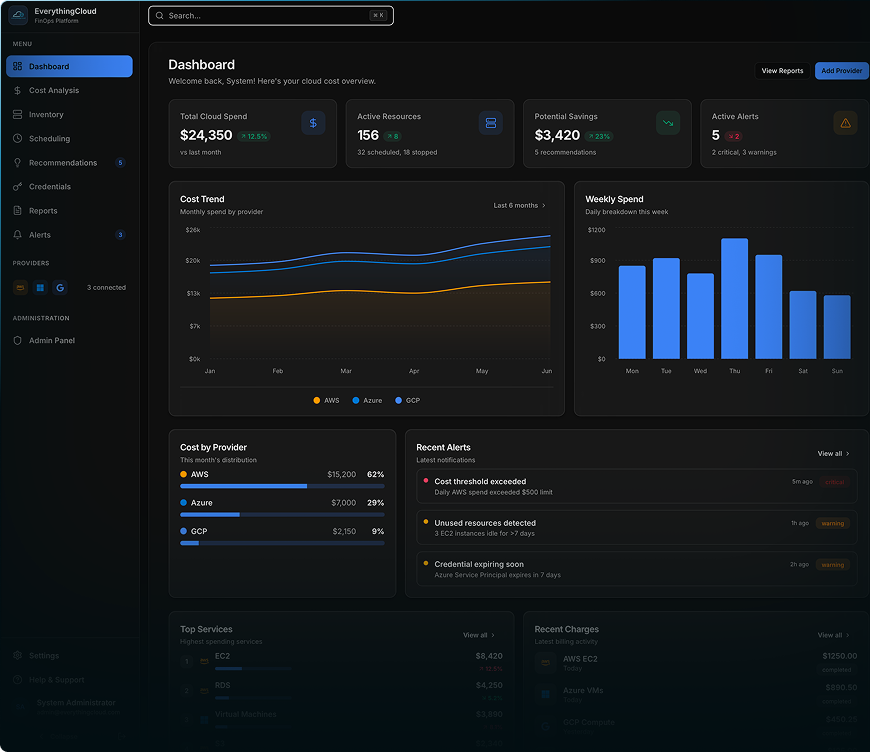Viewport: 870px width, 752px height.
Task: Open the AWS provider icon in sidebar
Action: pyautogui.click(x=20, y=288)
